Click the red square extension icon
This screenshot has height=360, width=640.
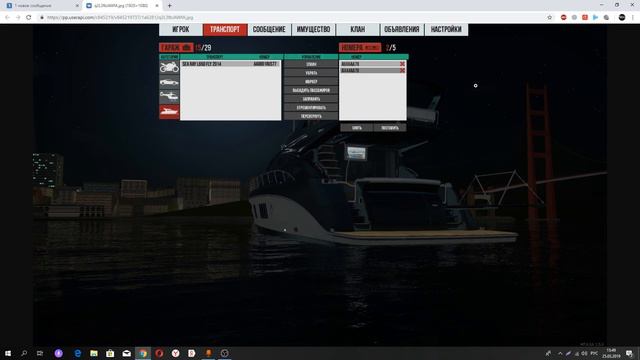(585, 18)
